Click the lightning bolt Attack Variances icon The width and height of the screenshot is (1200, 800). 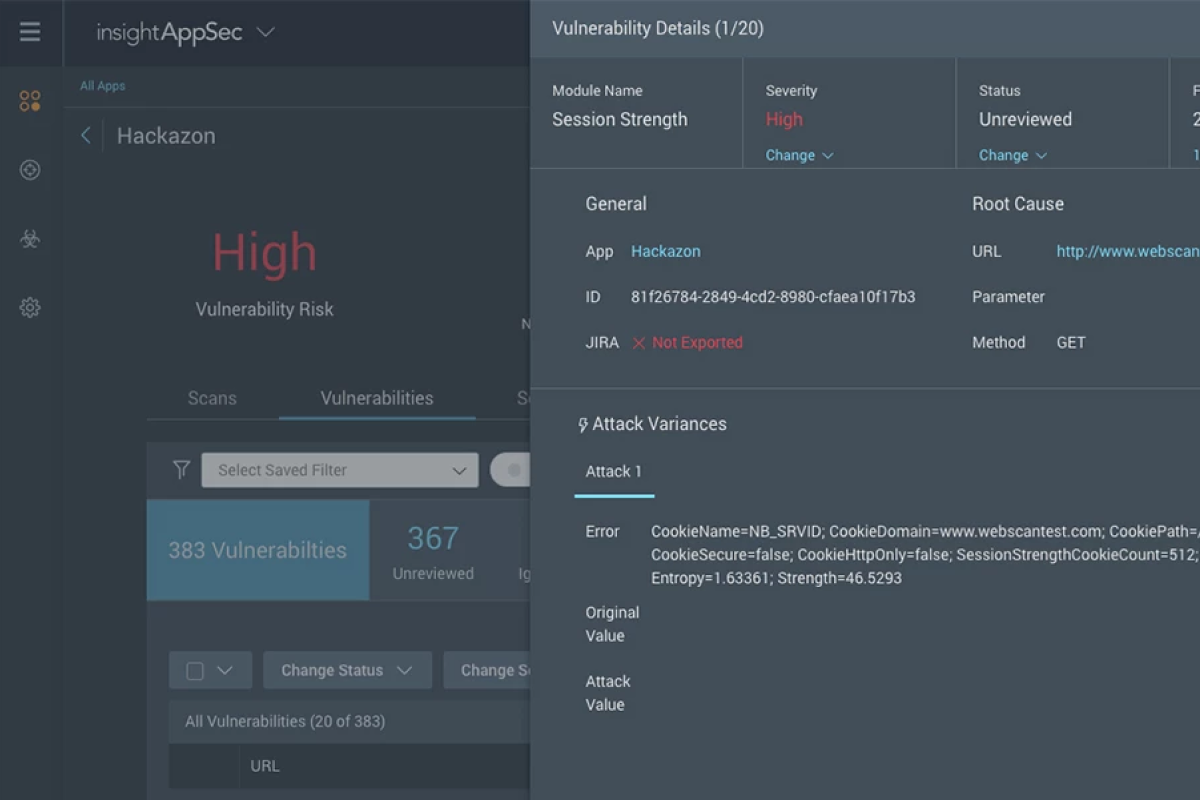click(583, 425)
